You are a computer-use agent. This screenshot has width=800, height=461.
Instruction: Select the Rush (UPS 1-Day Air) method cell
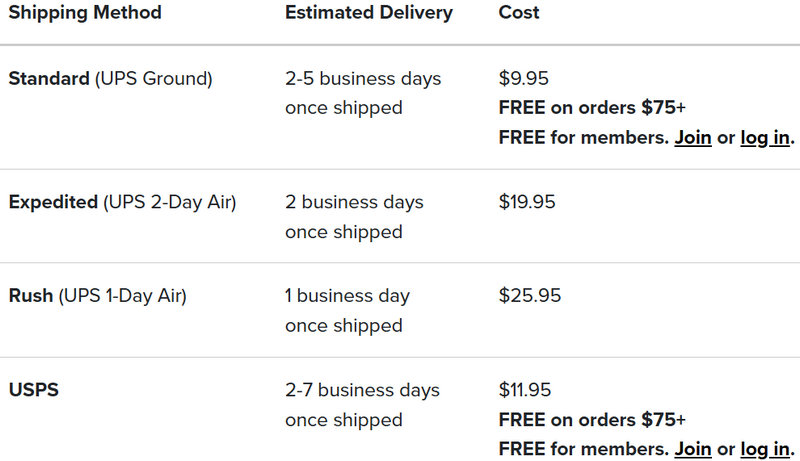97,296
